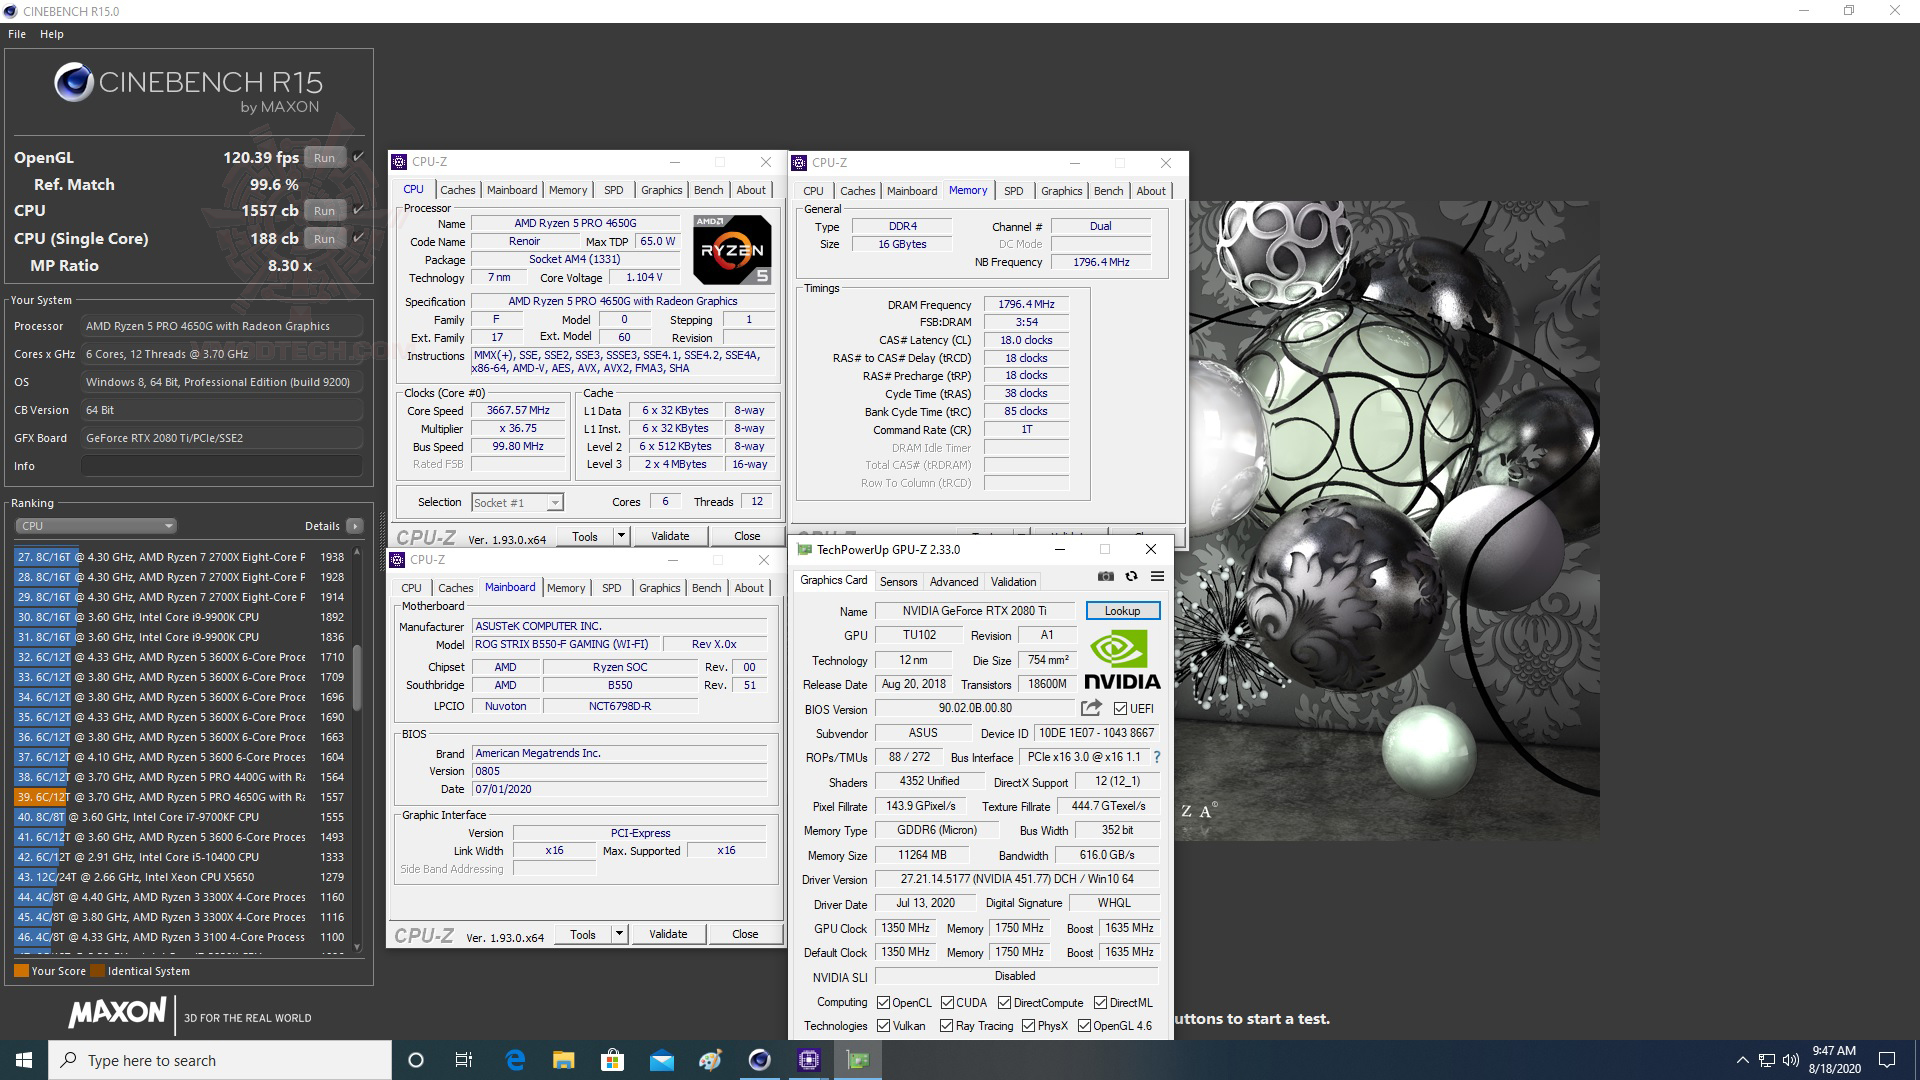Click the BIOS export share icon
Viewport: 1920px width, 1080px height.
point(1091,708)
